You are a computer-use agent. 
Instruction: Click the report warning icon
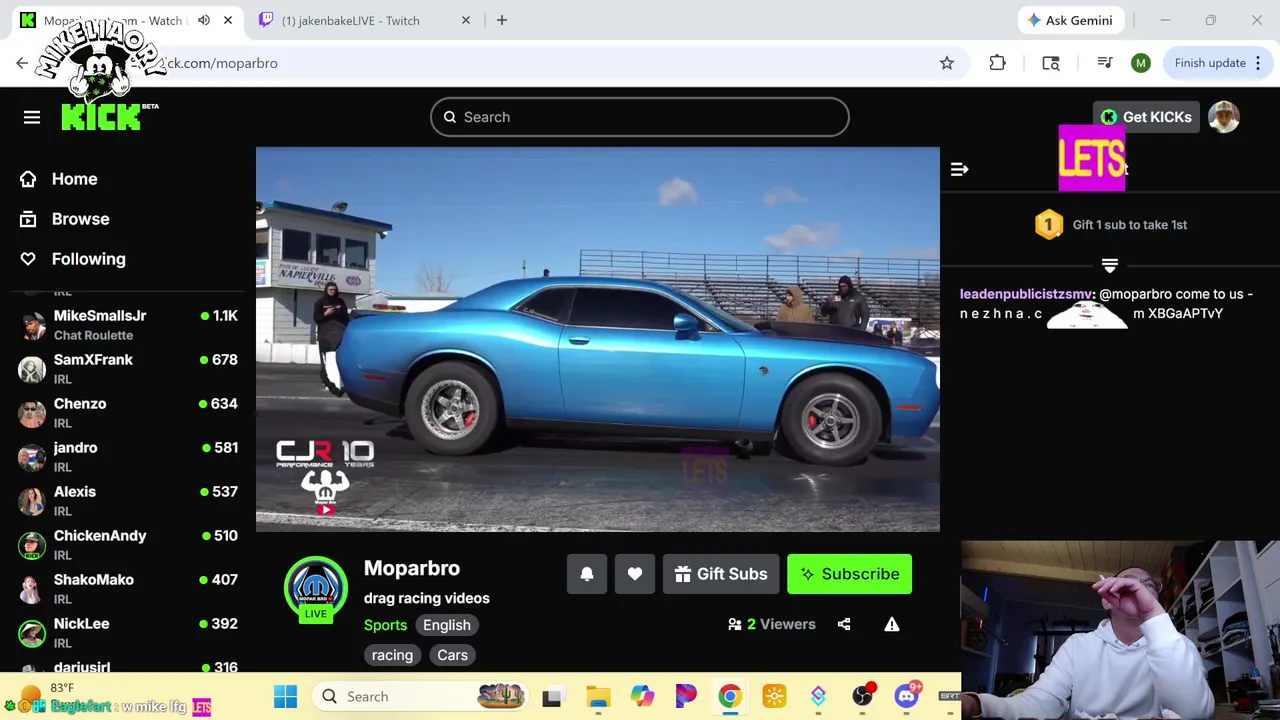pyautogui.click(x=892, y=624)
